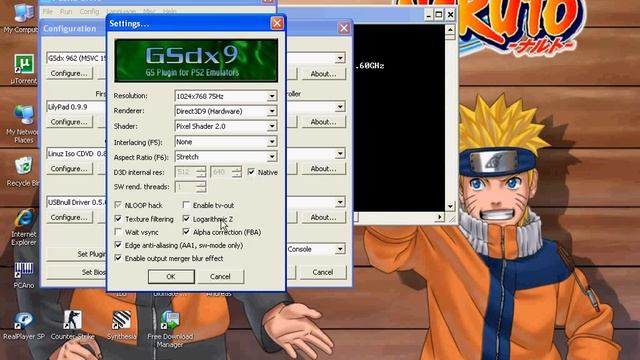Expand the GSdx plugin dropdown in Configuration
The image size is (640, 360).
click(x=340, y=58)
